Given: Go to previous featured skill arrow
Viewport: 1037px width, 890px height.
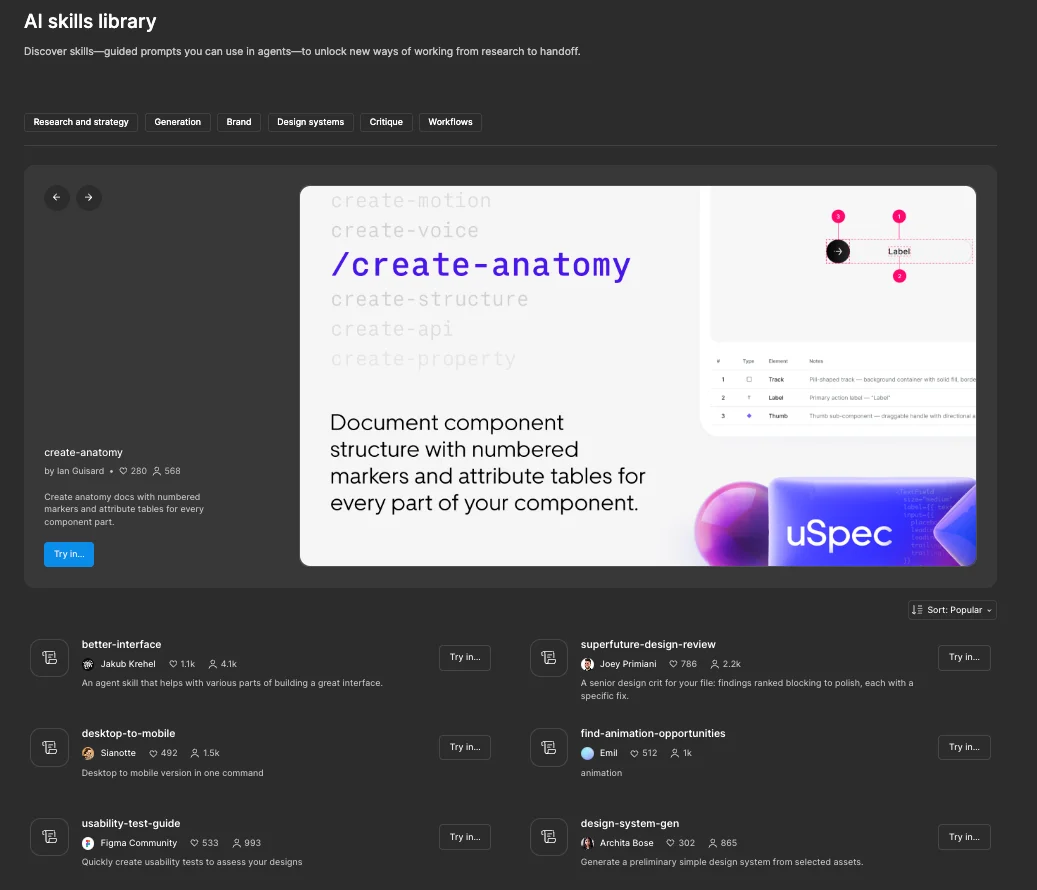Looking at the screenshot, I should [57, 197].
